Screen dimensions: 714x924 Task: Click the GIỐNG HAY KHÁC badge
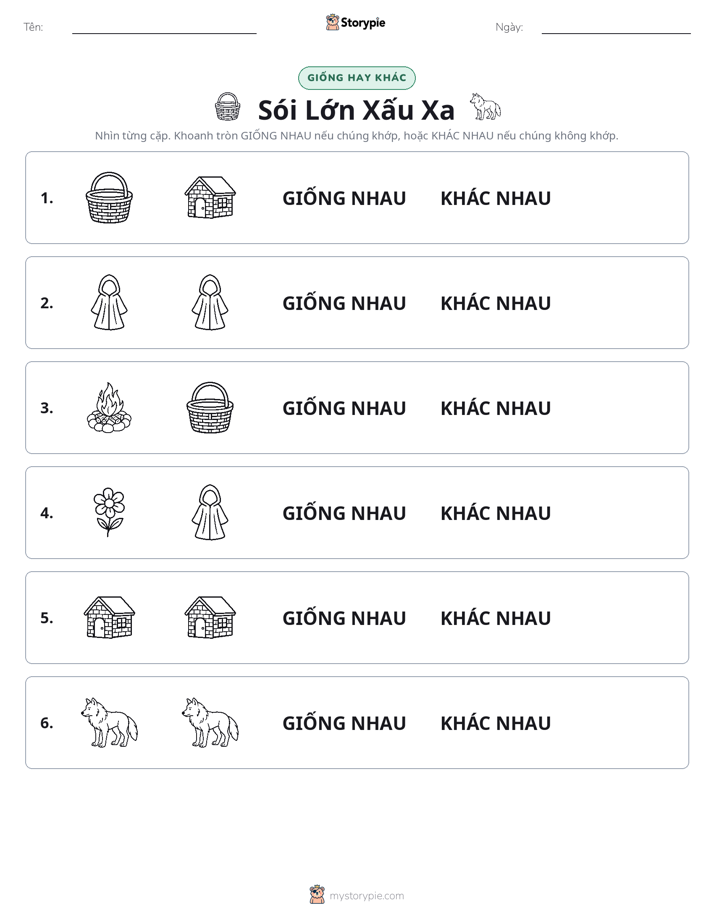pyautogui.click(x=356, y=78)
